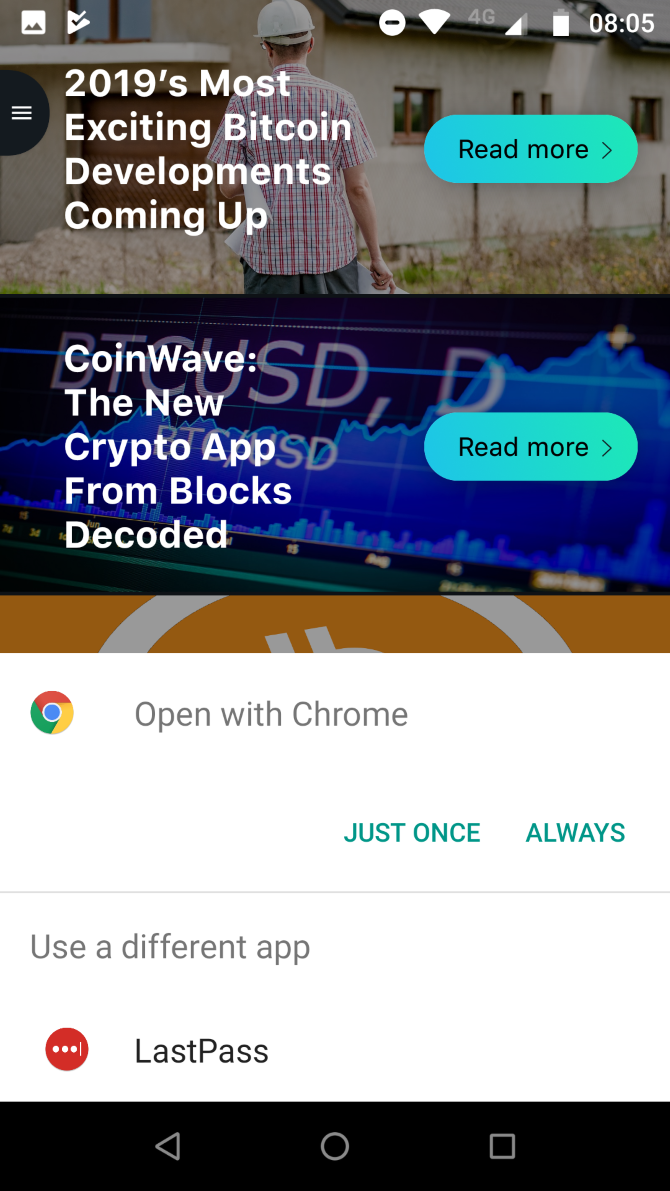Open recent apps with square button
670x1191 pixels.
click(502, 1145)
